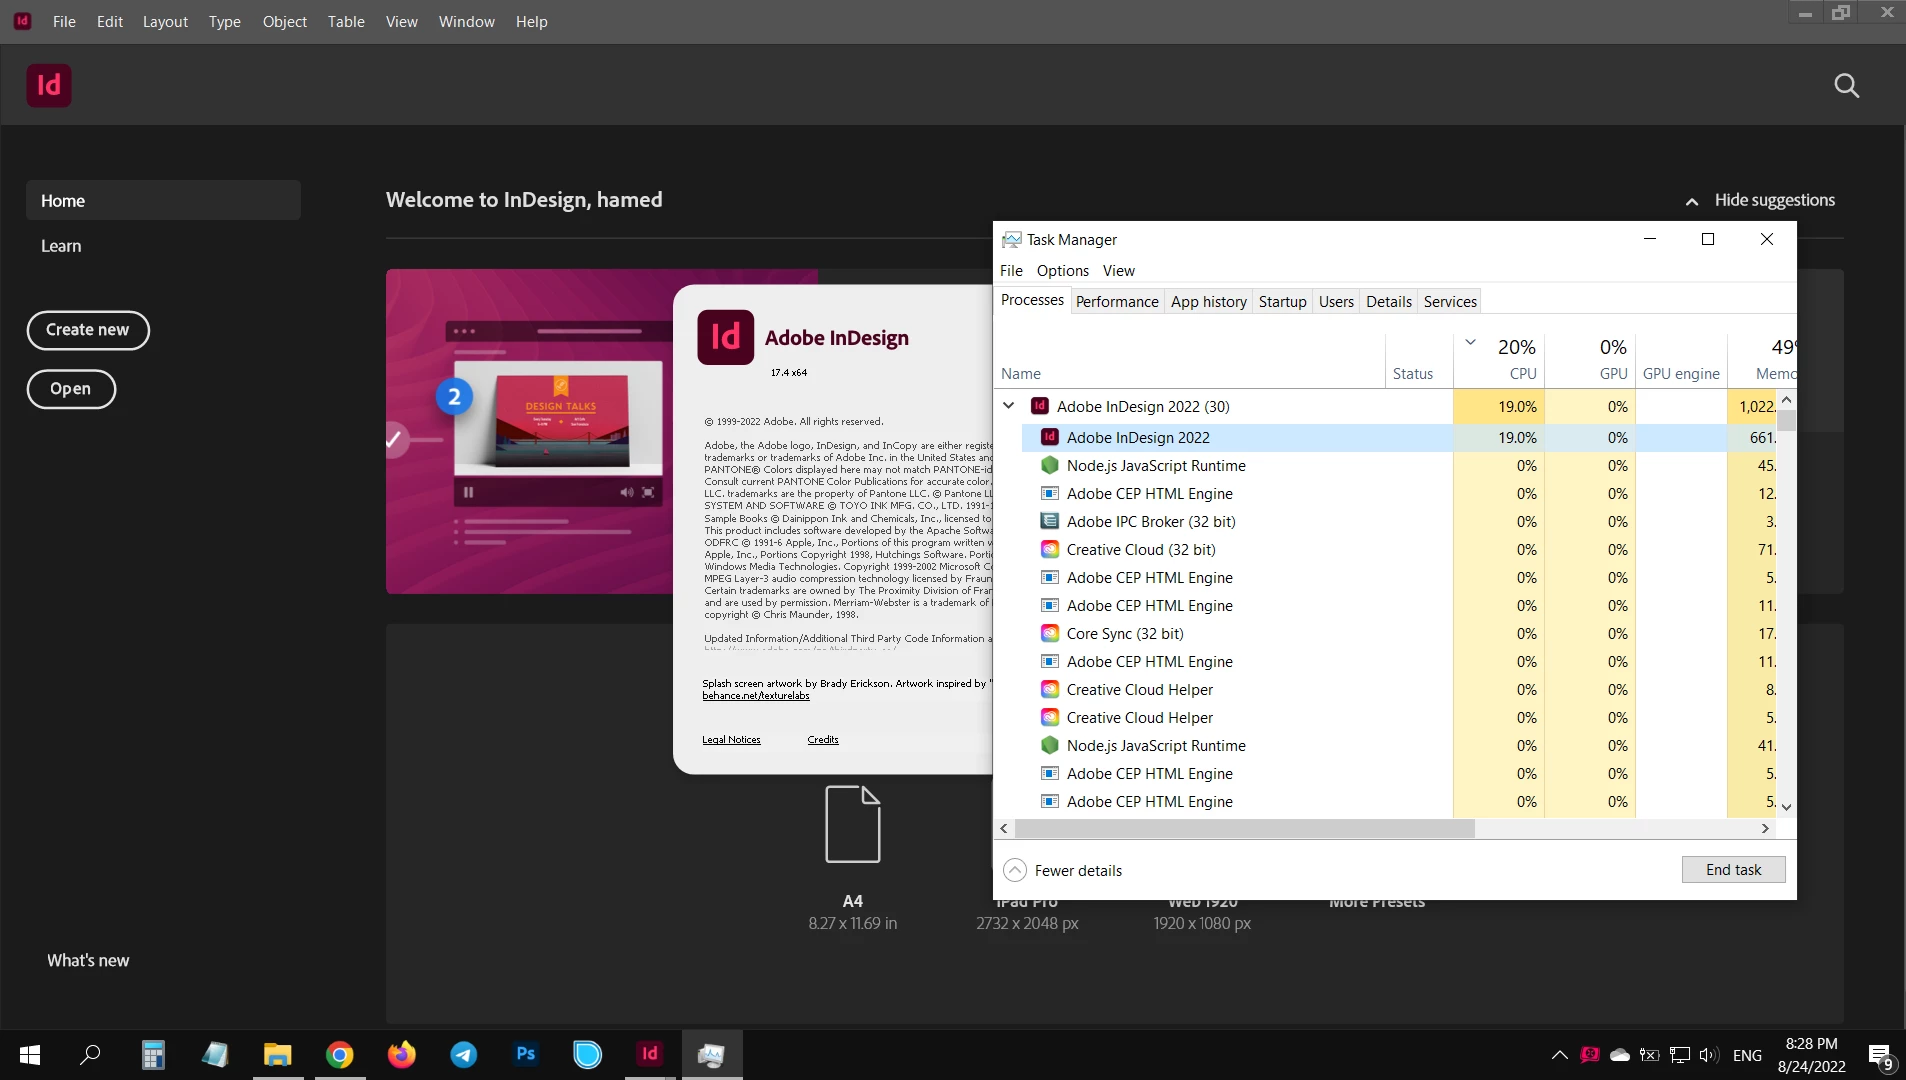Open the Type menu in InDesign
Viewport: 1906px width, 1080px height.
point(224,21)
